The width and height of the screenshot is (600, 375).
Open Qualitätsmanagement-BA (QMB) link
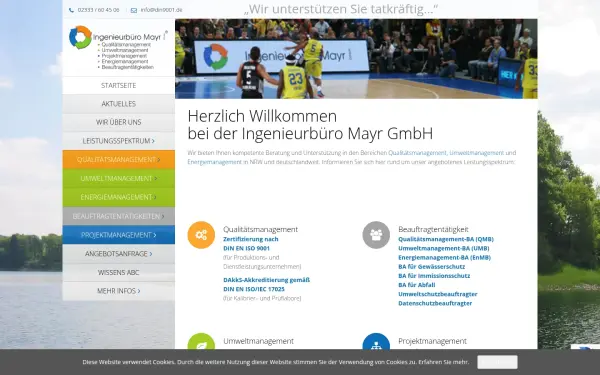[446, 239]
